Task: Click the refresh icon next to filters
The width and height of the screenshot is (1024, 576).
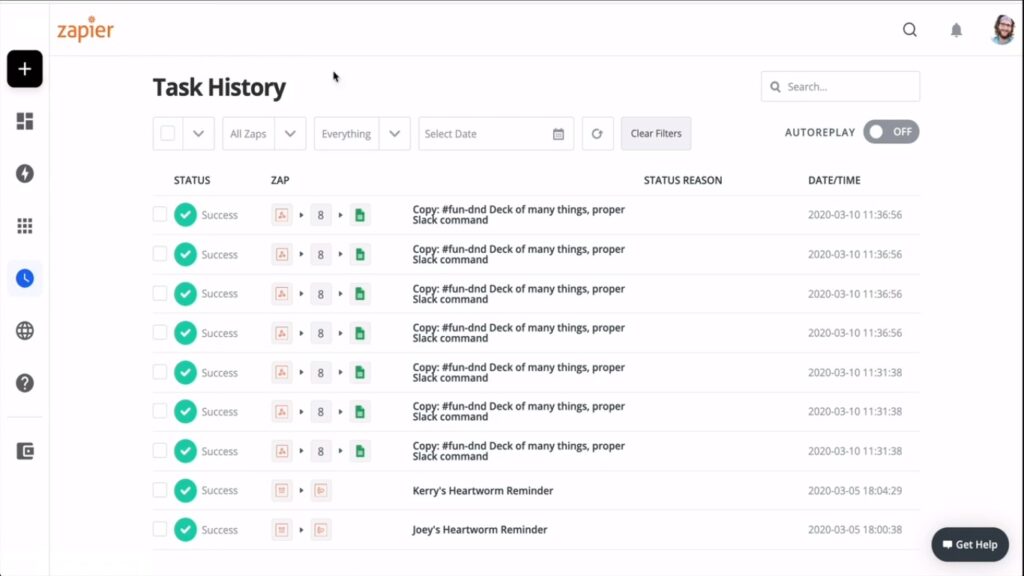Action: pos(597,133)
